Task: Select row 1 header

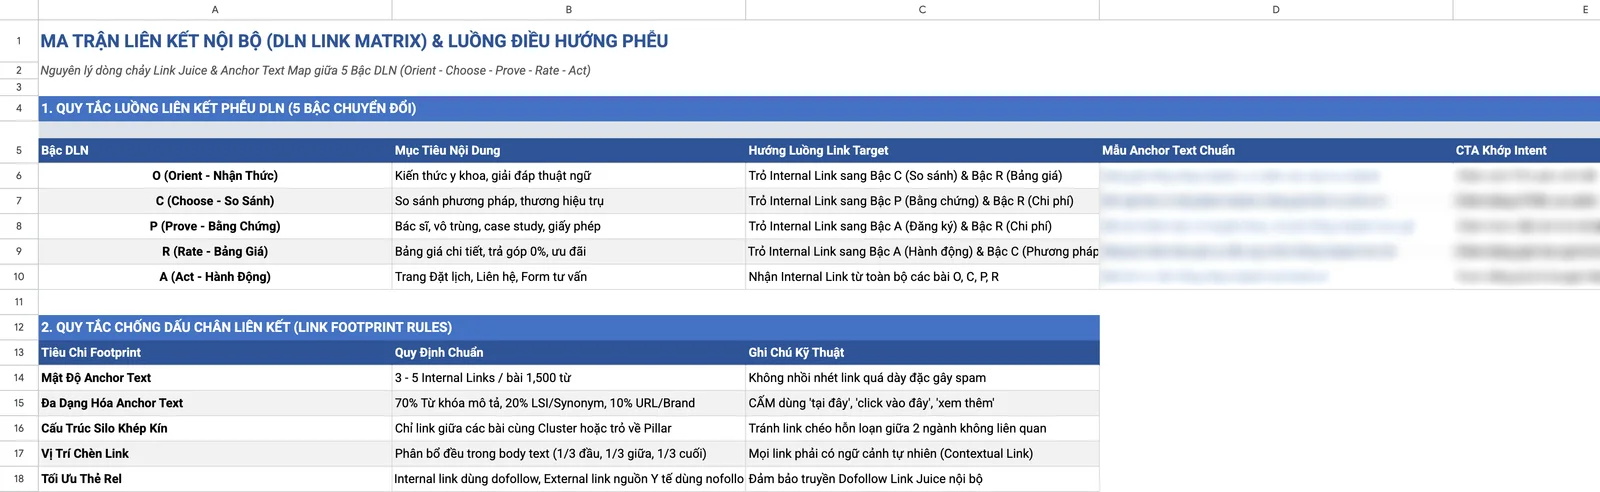Action: pos(19,41)
